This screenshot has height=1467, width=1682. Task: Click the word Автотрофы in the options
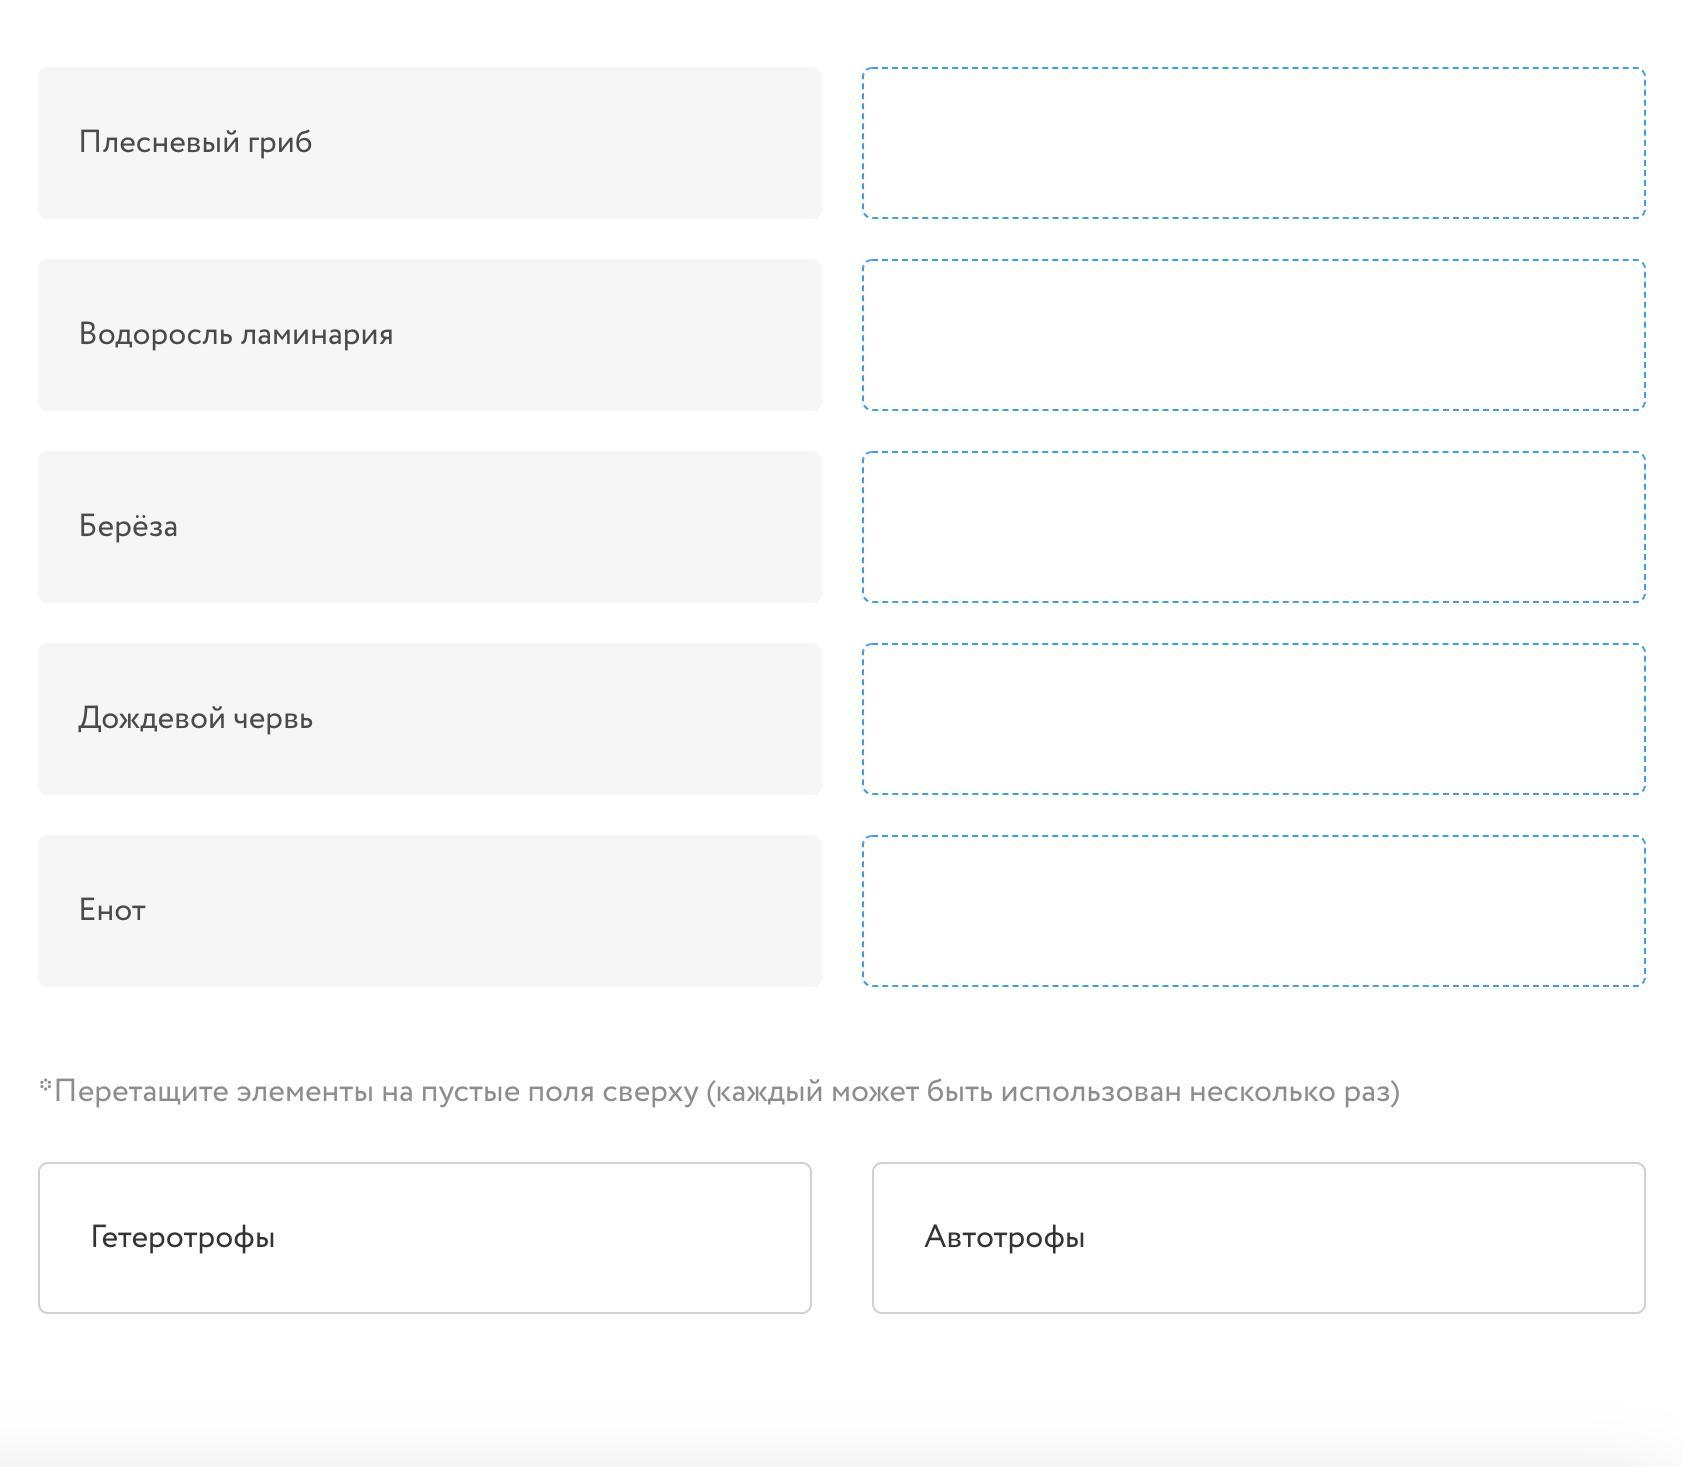point(1004,1238)
